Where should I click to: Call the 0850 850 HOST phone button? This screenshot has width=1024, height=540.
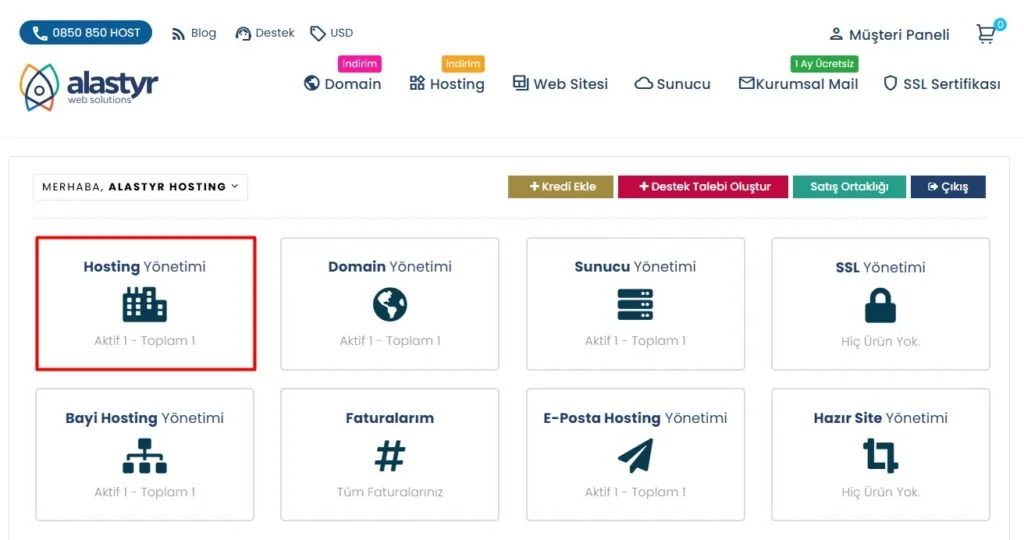coord(86,33)
